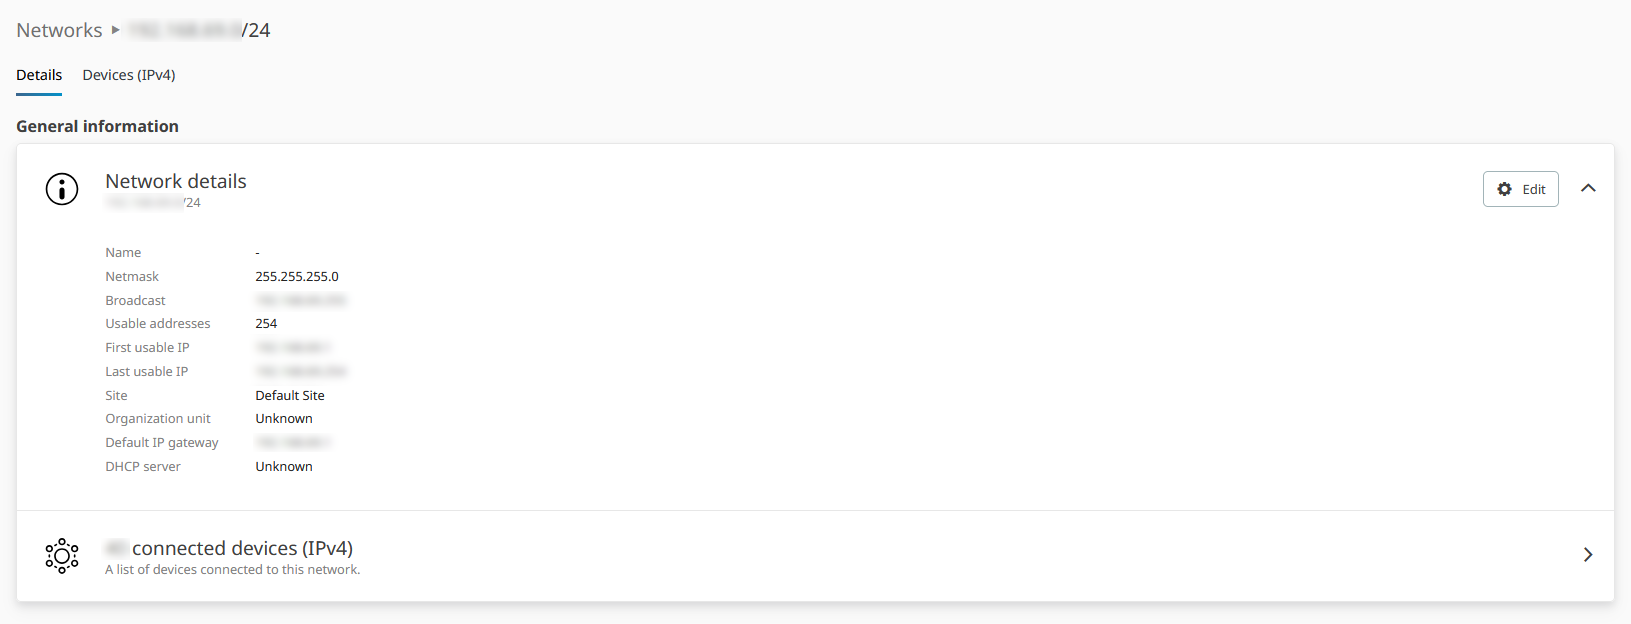Screen dimensions: 1631x624
Task: Click the info icon beside Network details
Action: point(62,188)
